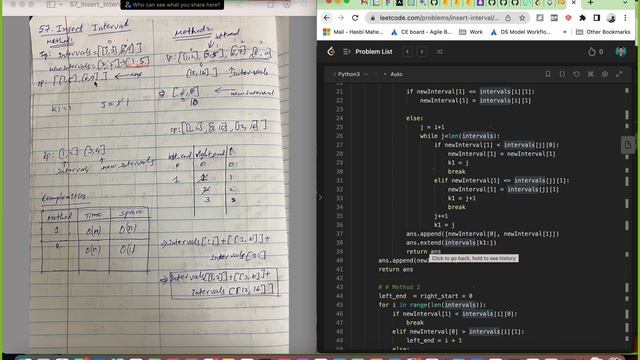640x360 pixels.
Task: Open sidebar view options chevron in Preview
Action: tap(60, 4)
